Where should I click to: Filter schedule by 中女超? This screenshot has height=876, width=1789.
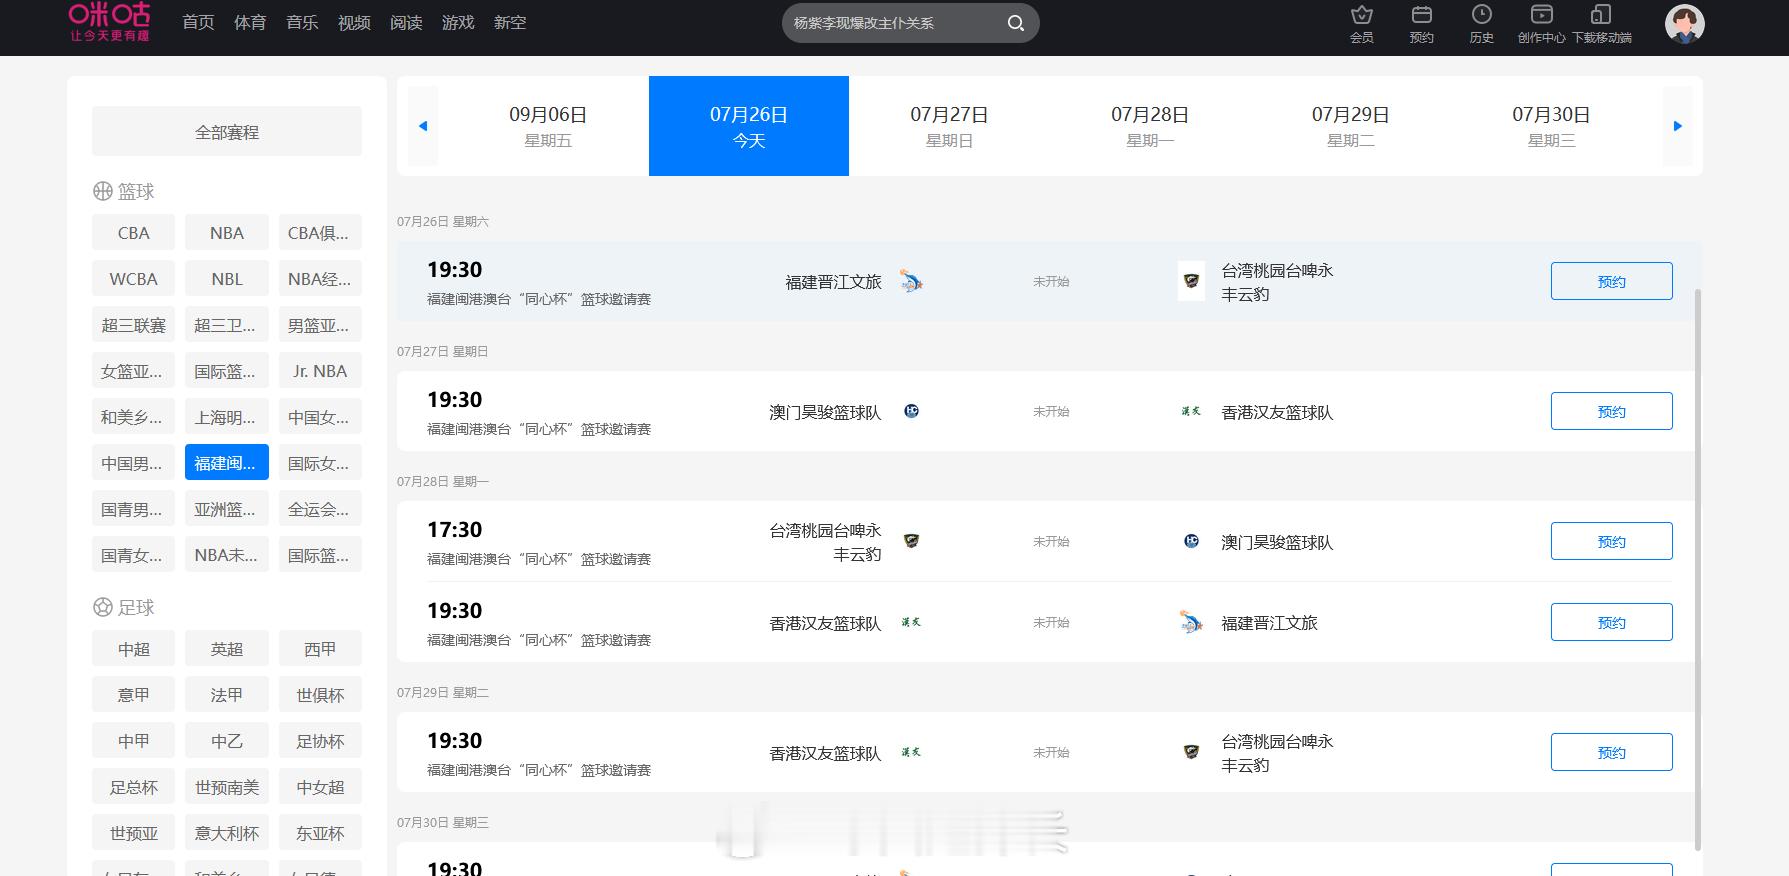(320, 786)
